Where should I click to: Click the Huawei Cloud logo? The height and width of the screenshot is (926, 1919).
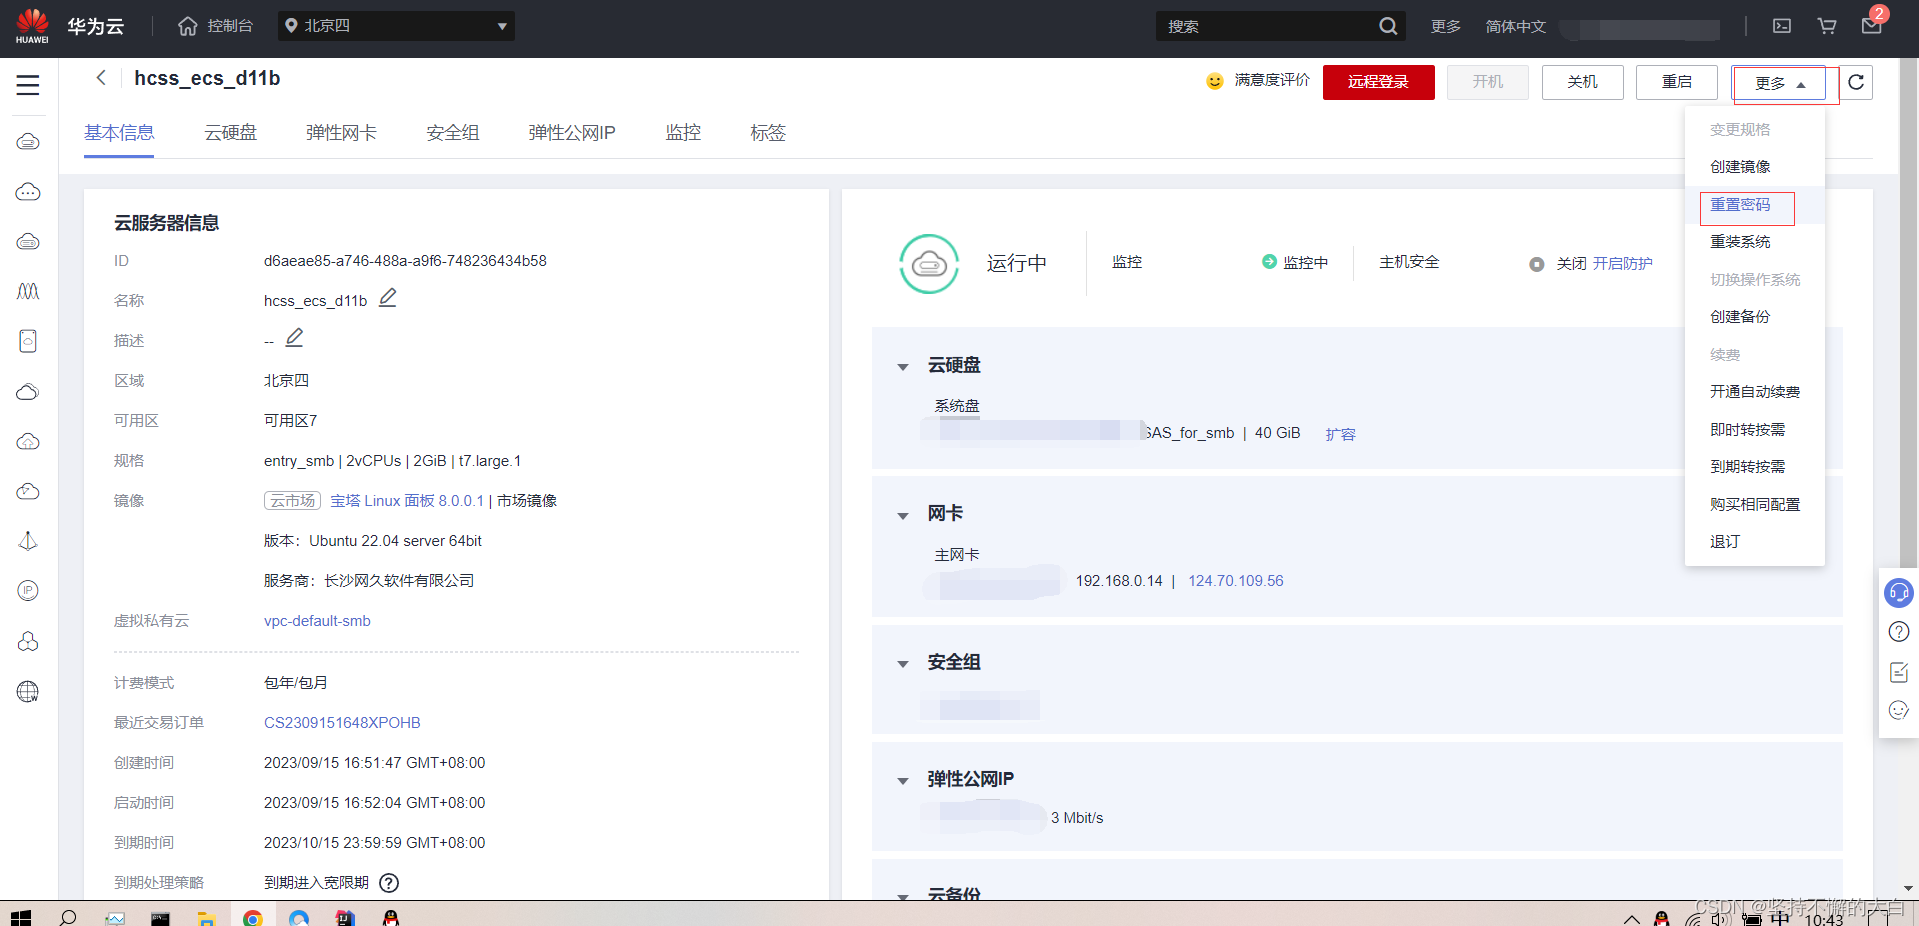[32, 26]
